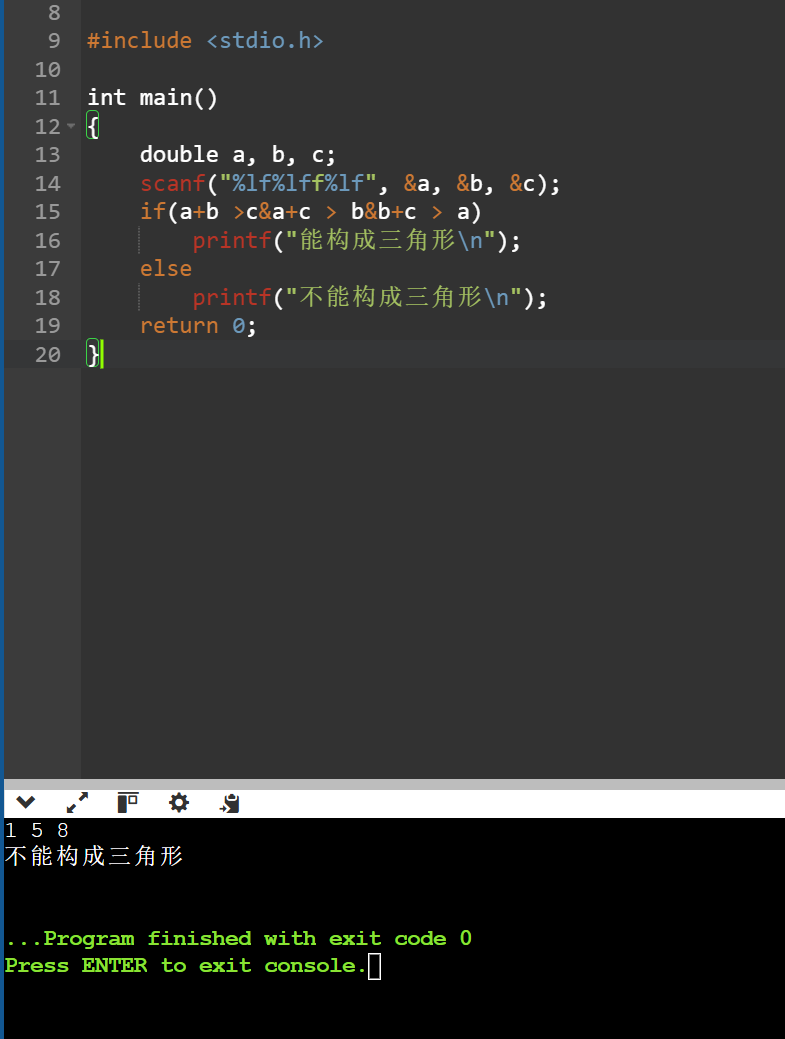Click line number 14 in gutter

(x=48, y=184)
